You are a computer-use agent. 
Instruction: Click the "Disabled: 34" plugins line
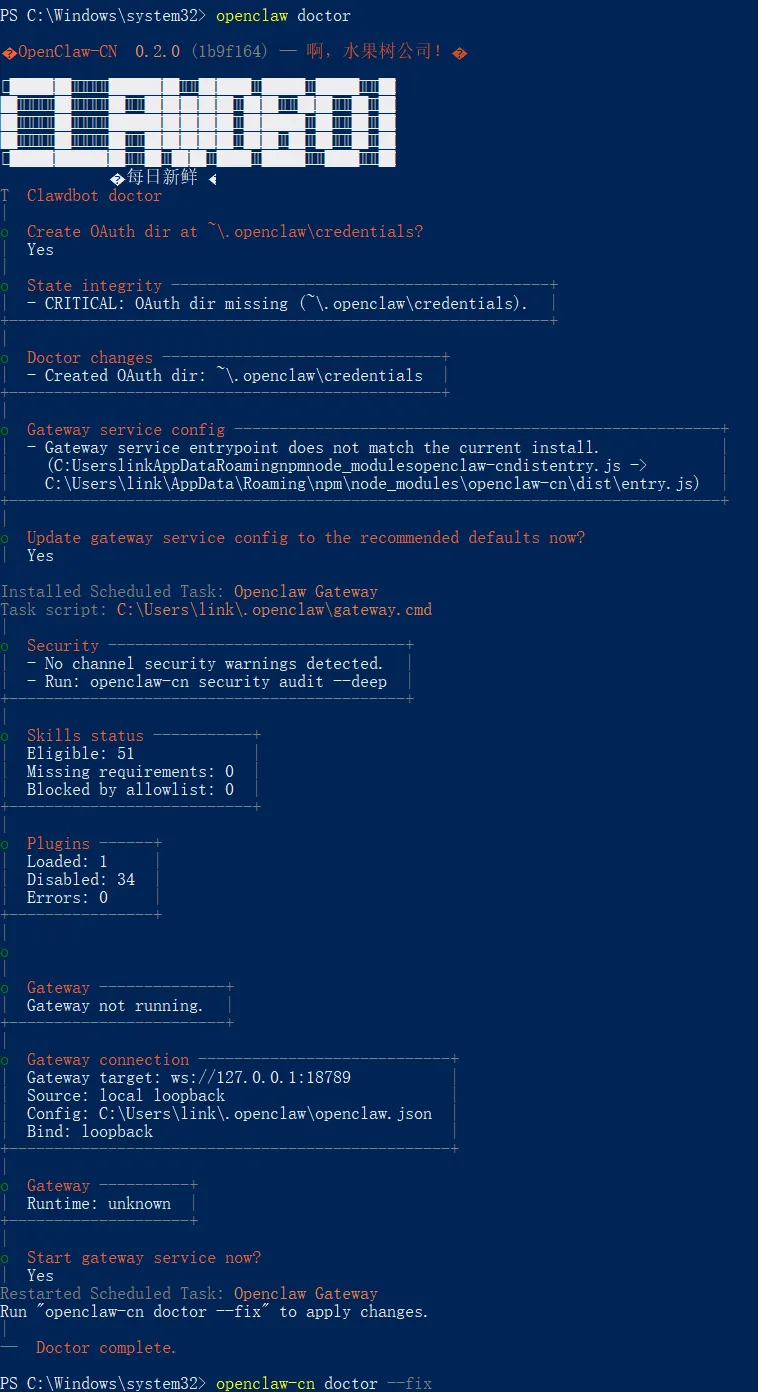(80, 880)
